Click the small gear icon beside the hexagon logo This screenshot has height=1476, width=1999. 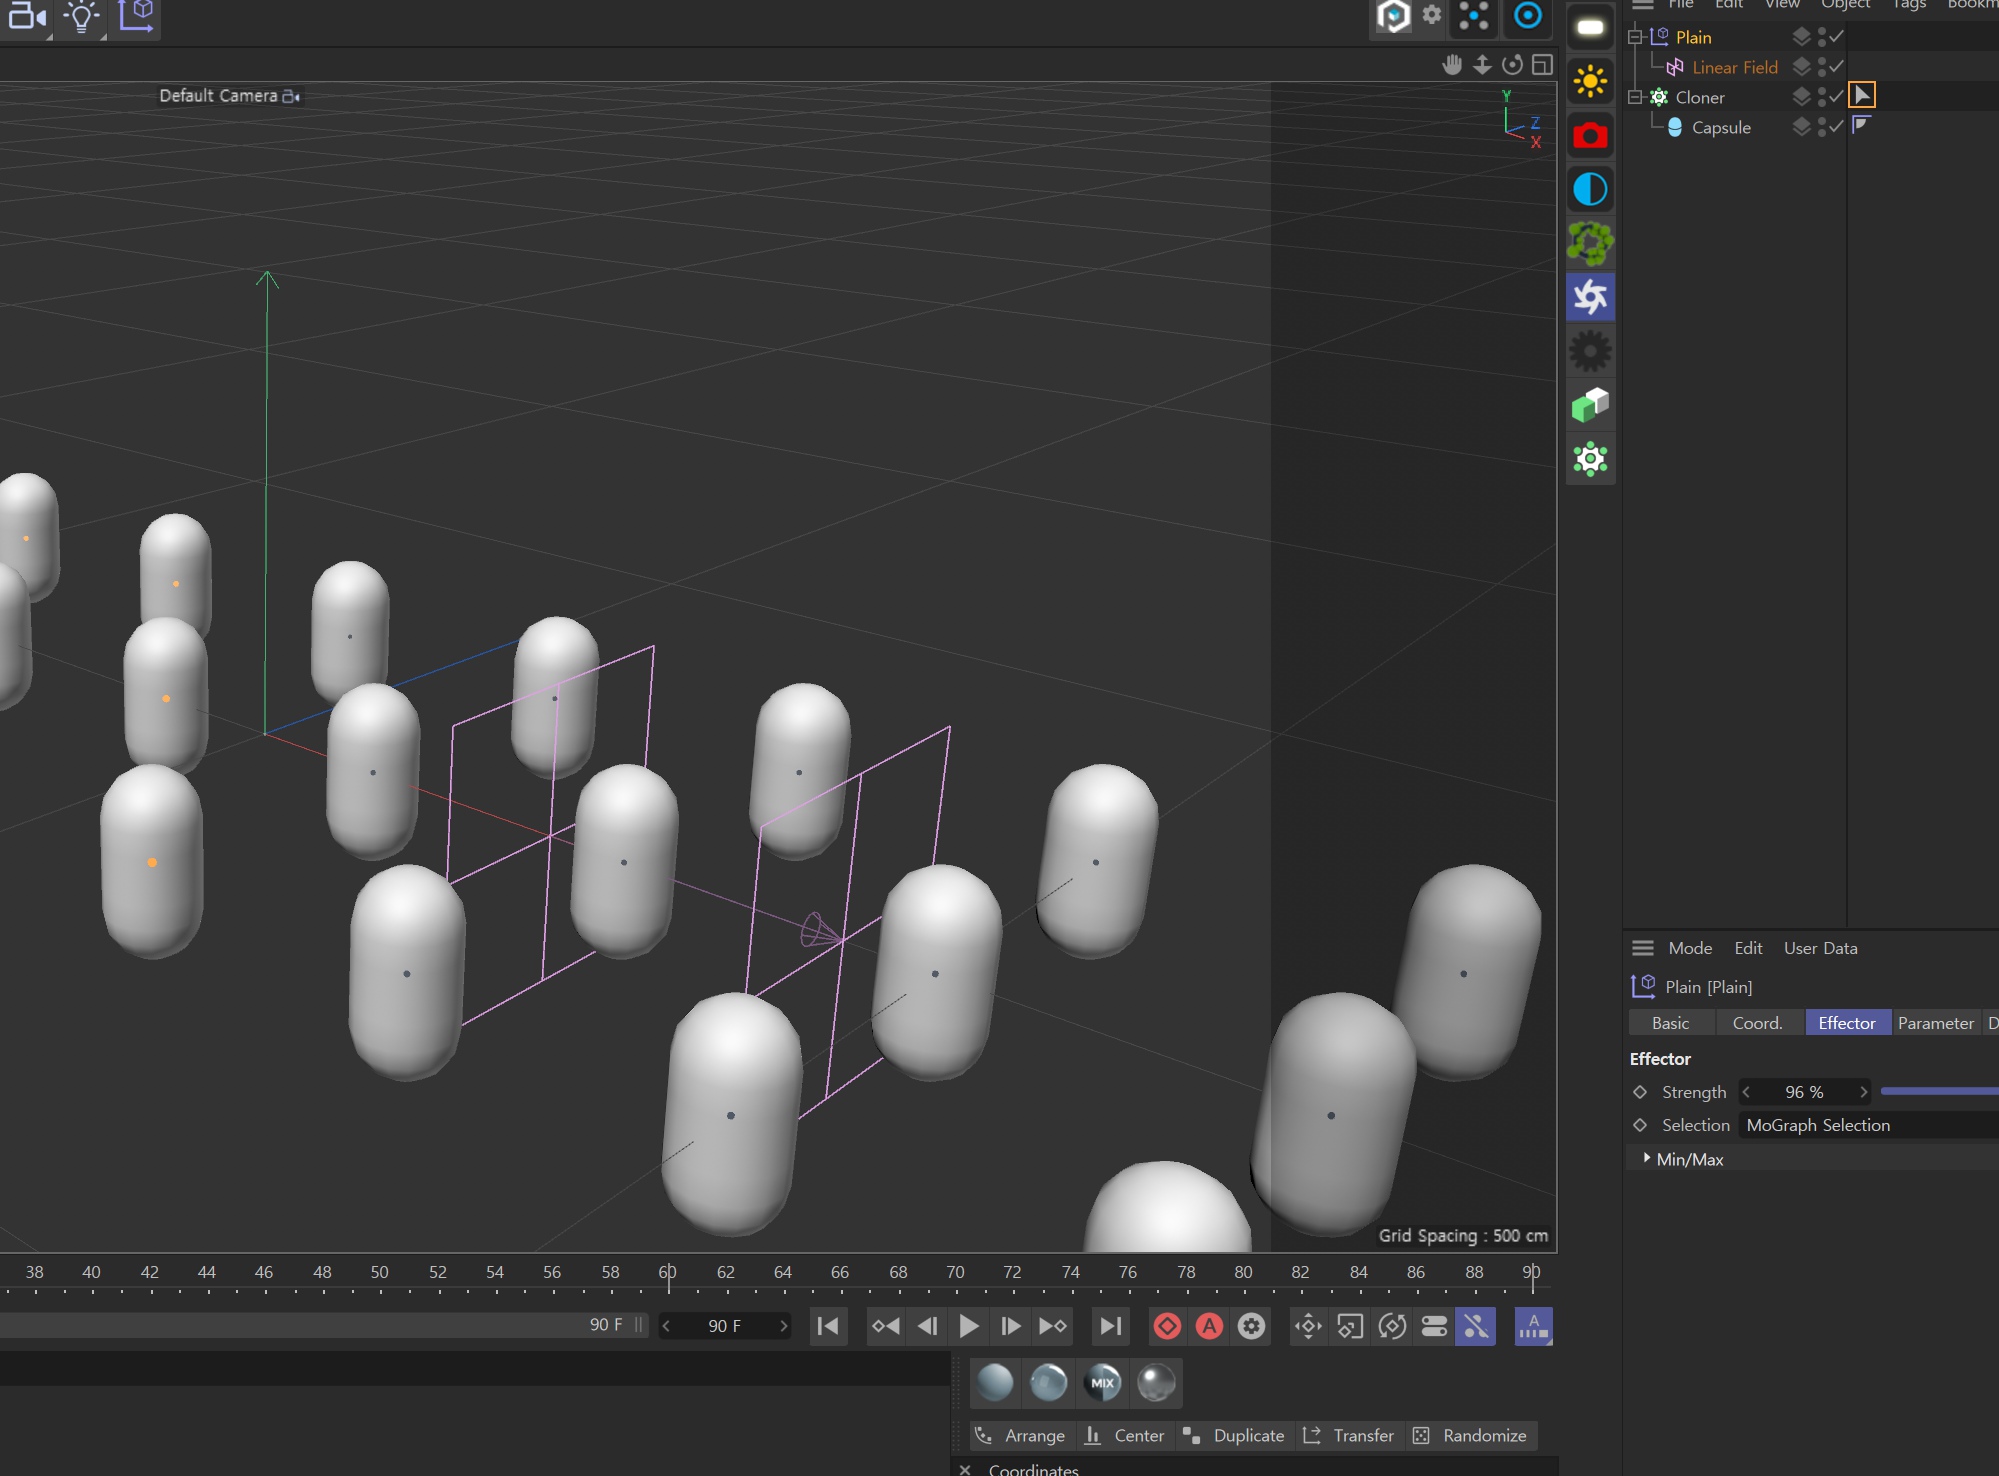point(1432,14)
